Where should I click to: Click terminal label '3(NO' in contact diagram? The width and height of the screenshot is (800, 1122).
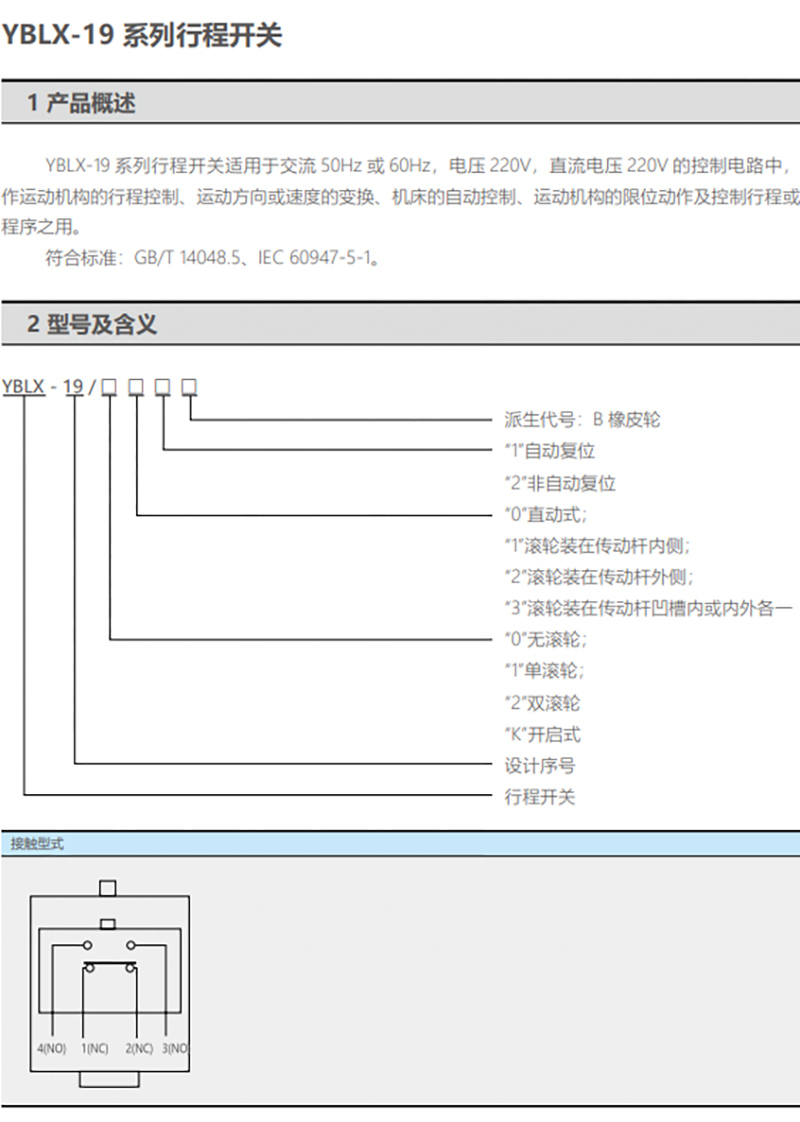[x=175, y=1048]
